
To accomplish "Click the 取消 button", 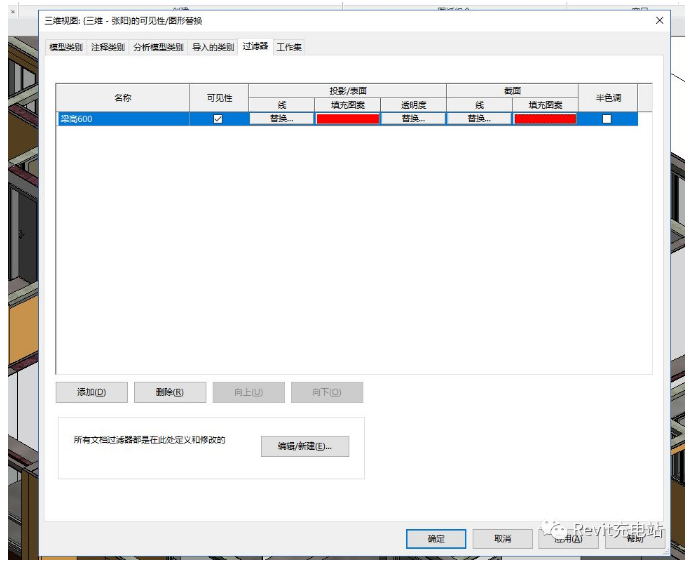I will (502, 538).
